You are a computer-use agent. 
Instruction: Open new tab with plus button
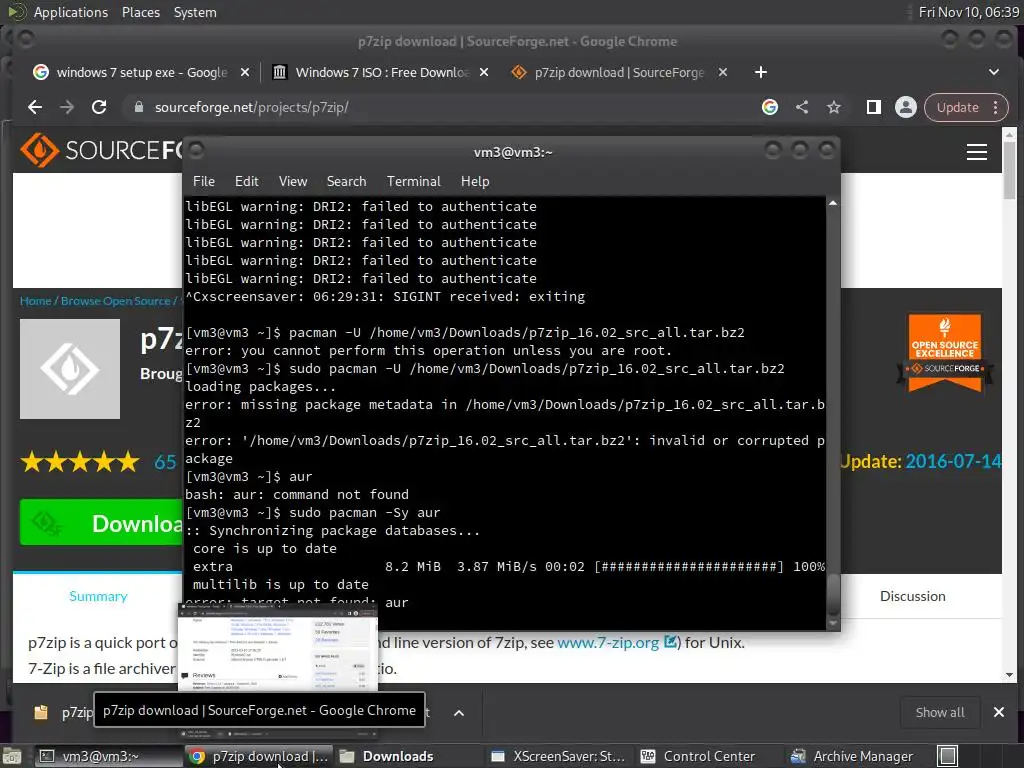tap(761, 72)
